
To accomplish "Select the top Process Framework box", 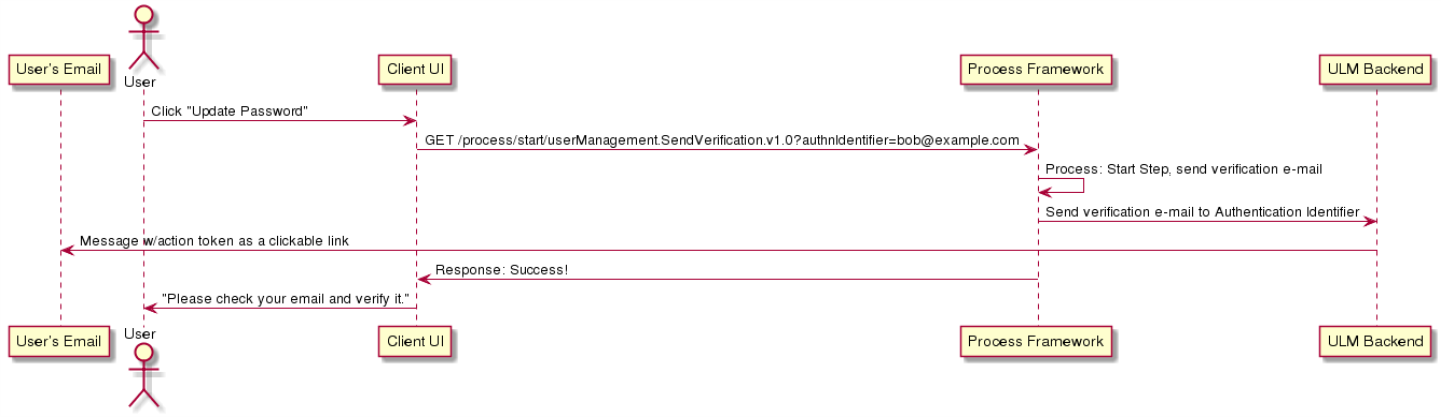I will [1037, 69].
